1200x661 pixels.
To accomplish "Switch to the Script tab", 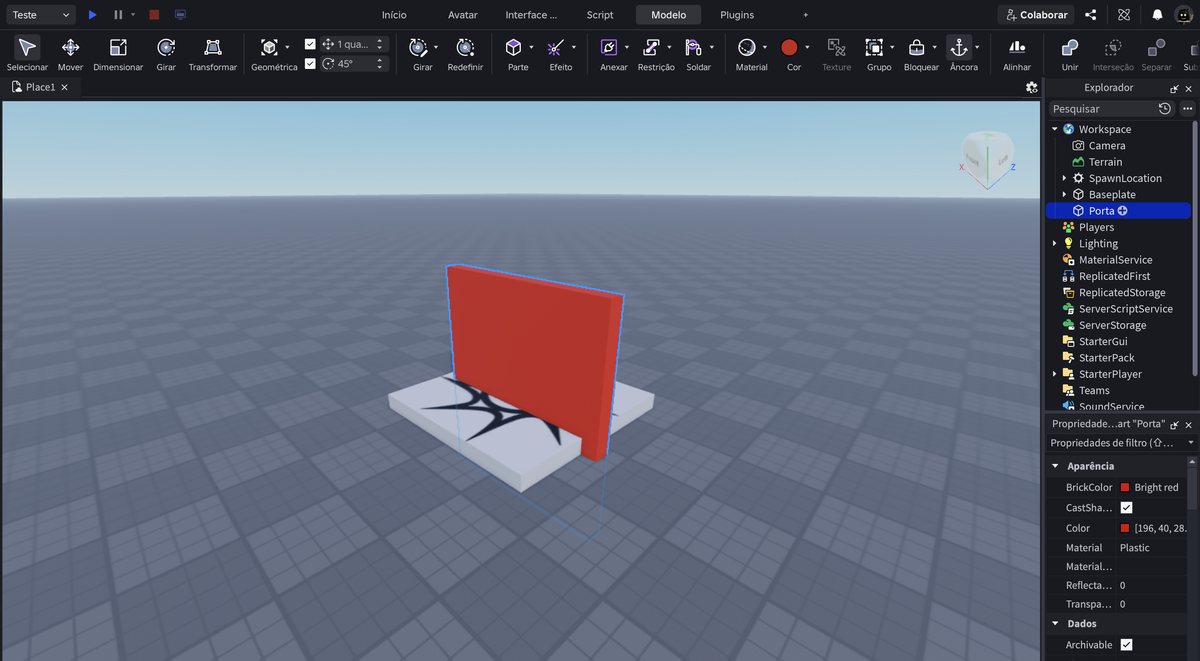I will 600,15.
